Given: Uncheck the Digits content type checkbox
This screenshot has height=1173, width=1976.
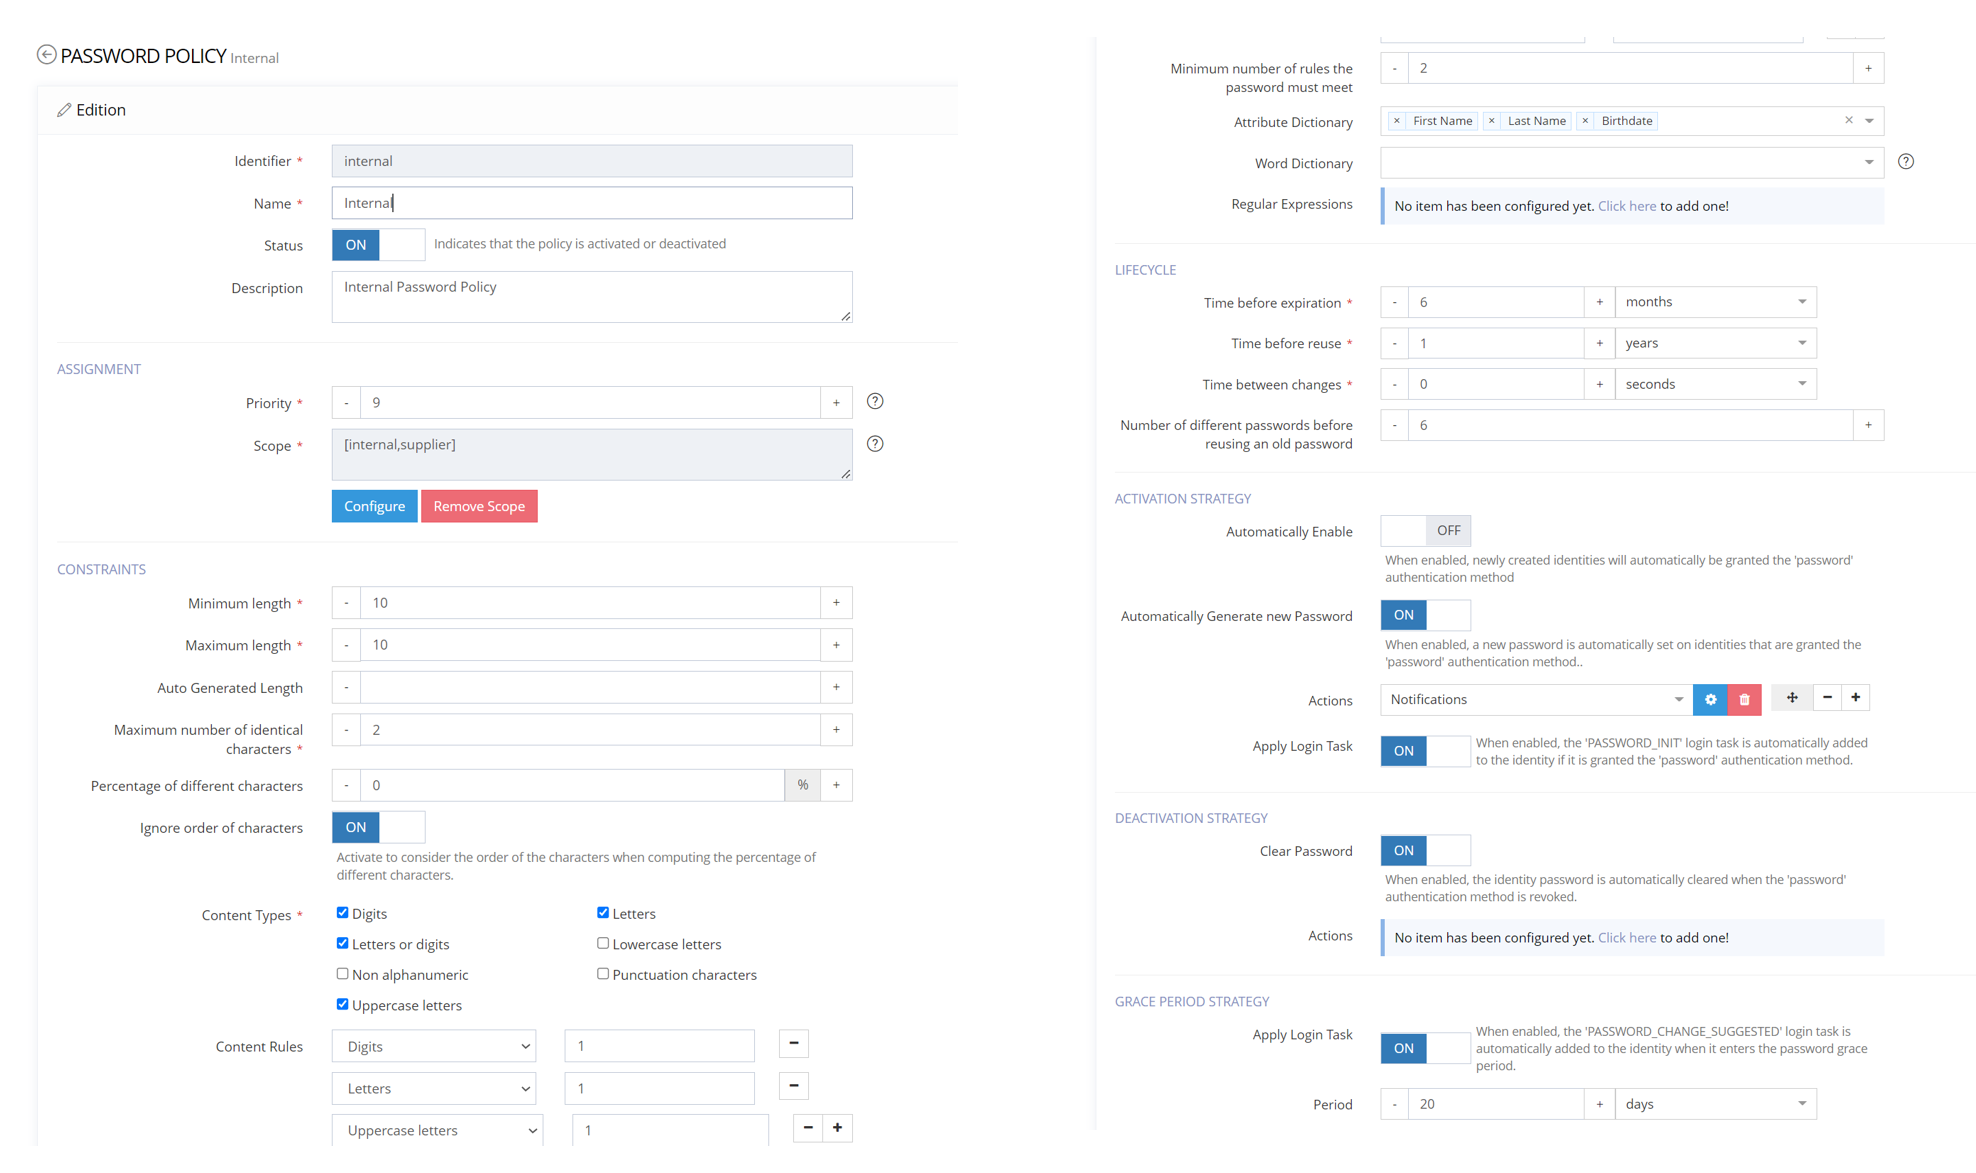Looking at the screenshot, I should tap(343, 913).
